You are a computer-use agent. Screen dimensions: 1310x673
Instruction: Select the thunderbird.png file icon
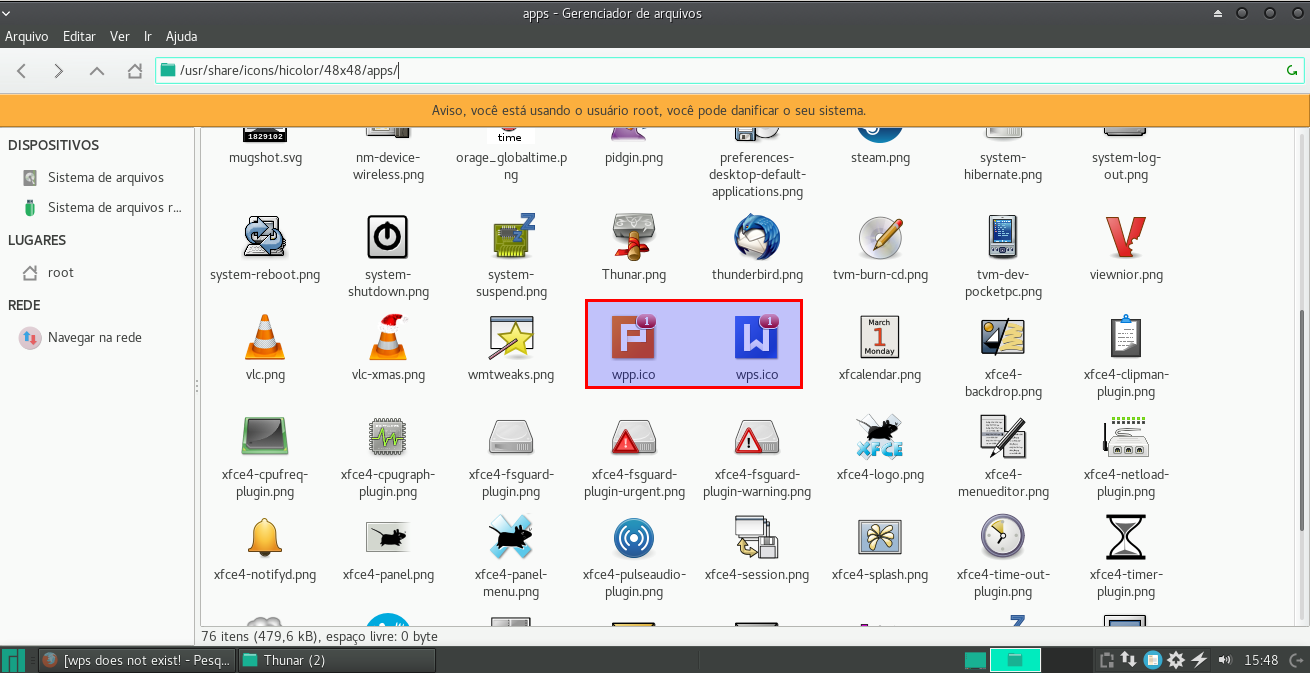pos(757,237)
